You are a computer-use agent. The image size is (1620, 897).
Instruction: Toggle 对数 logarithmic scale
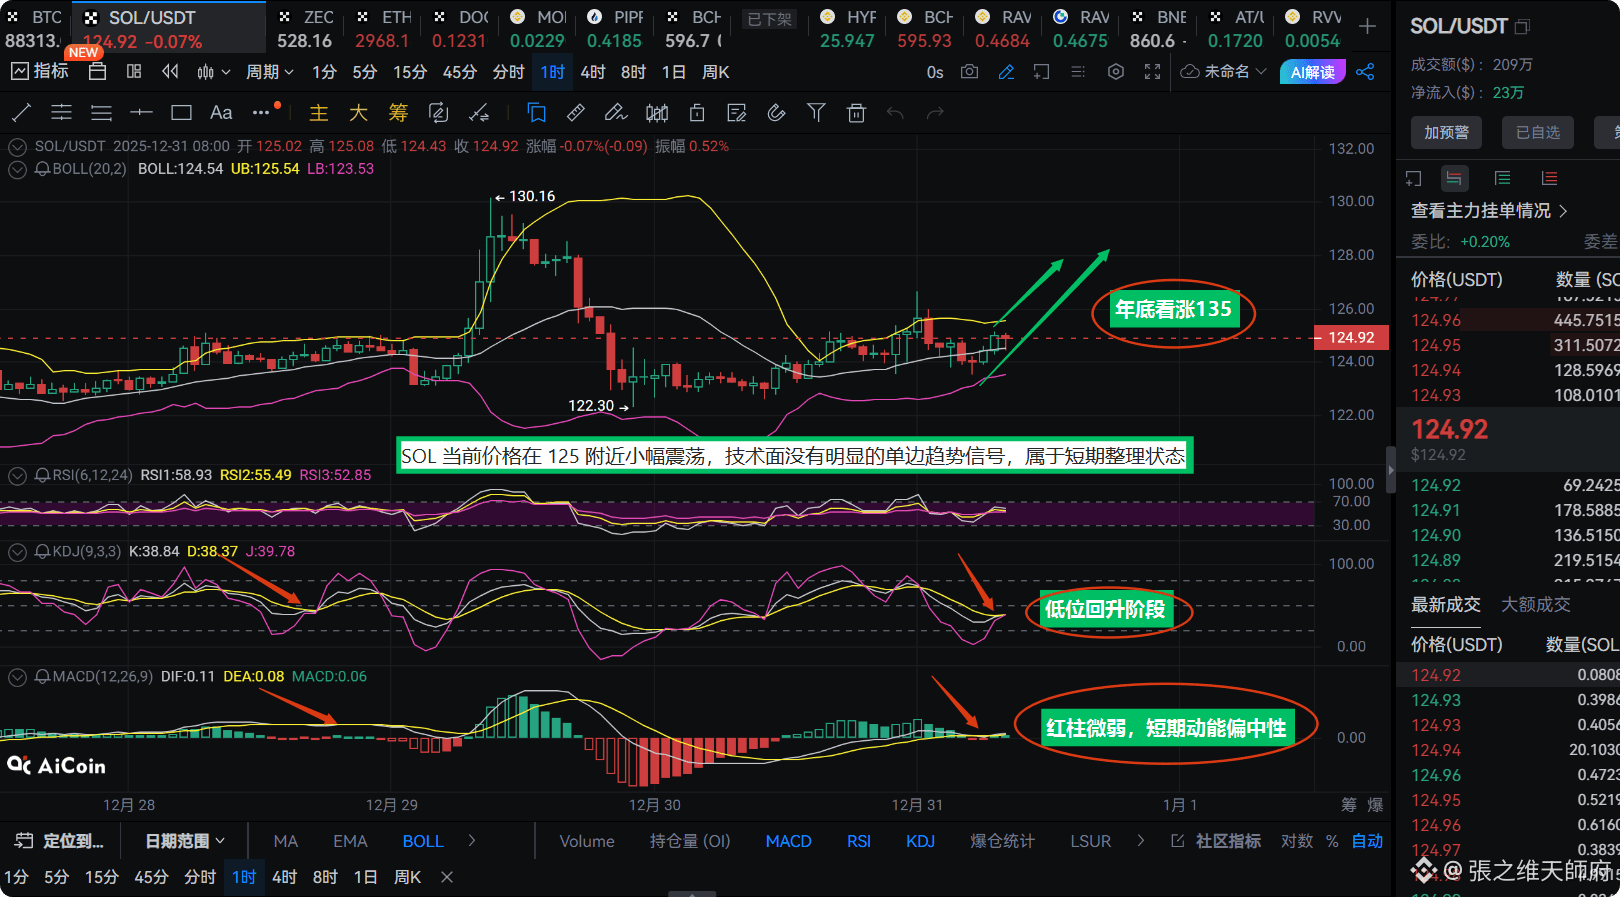[x=1297, y=841]
